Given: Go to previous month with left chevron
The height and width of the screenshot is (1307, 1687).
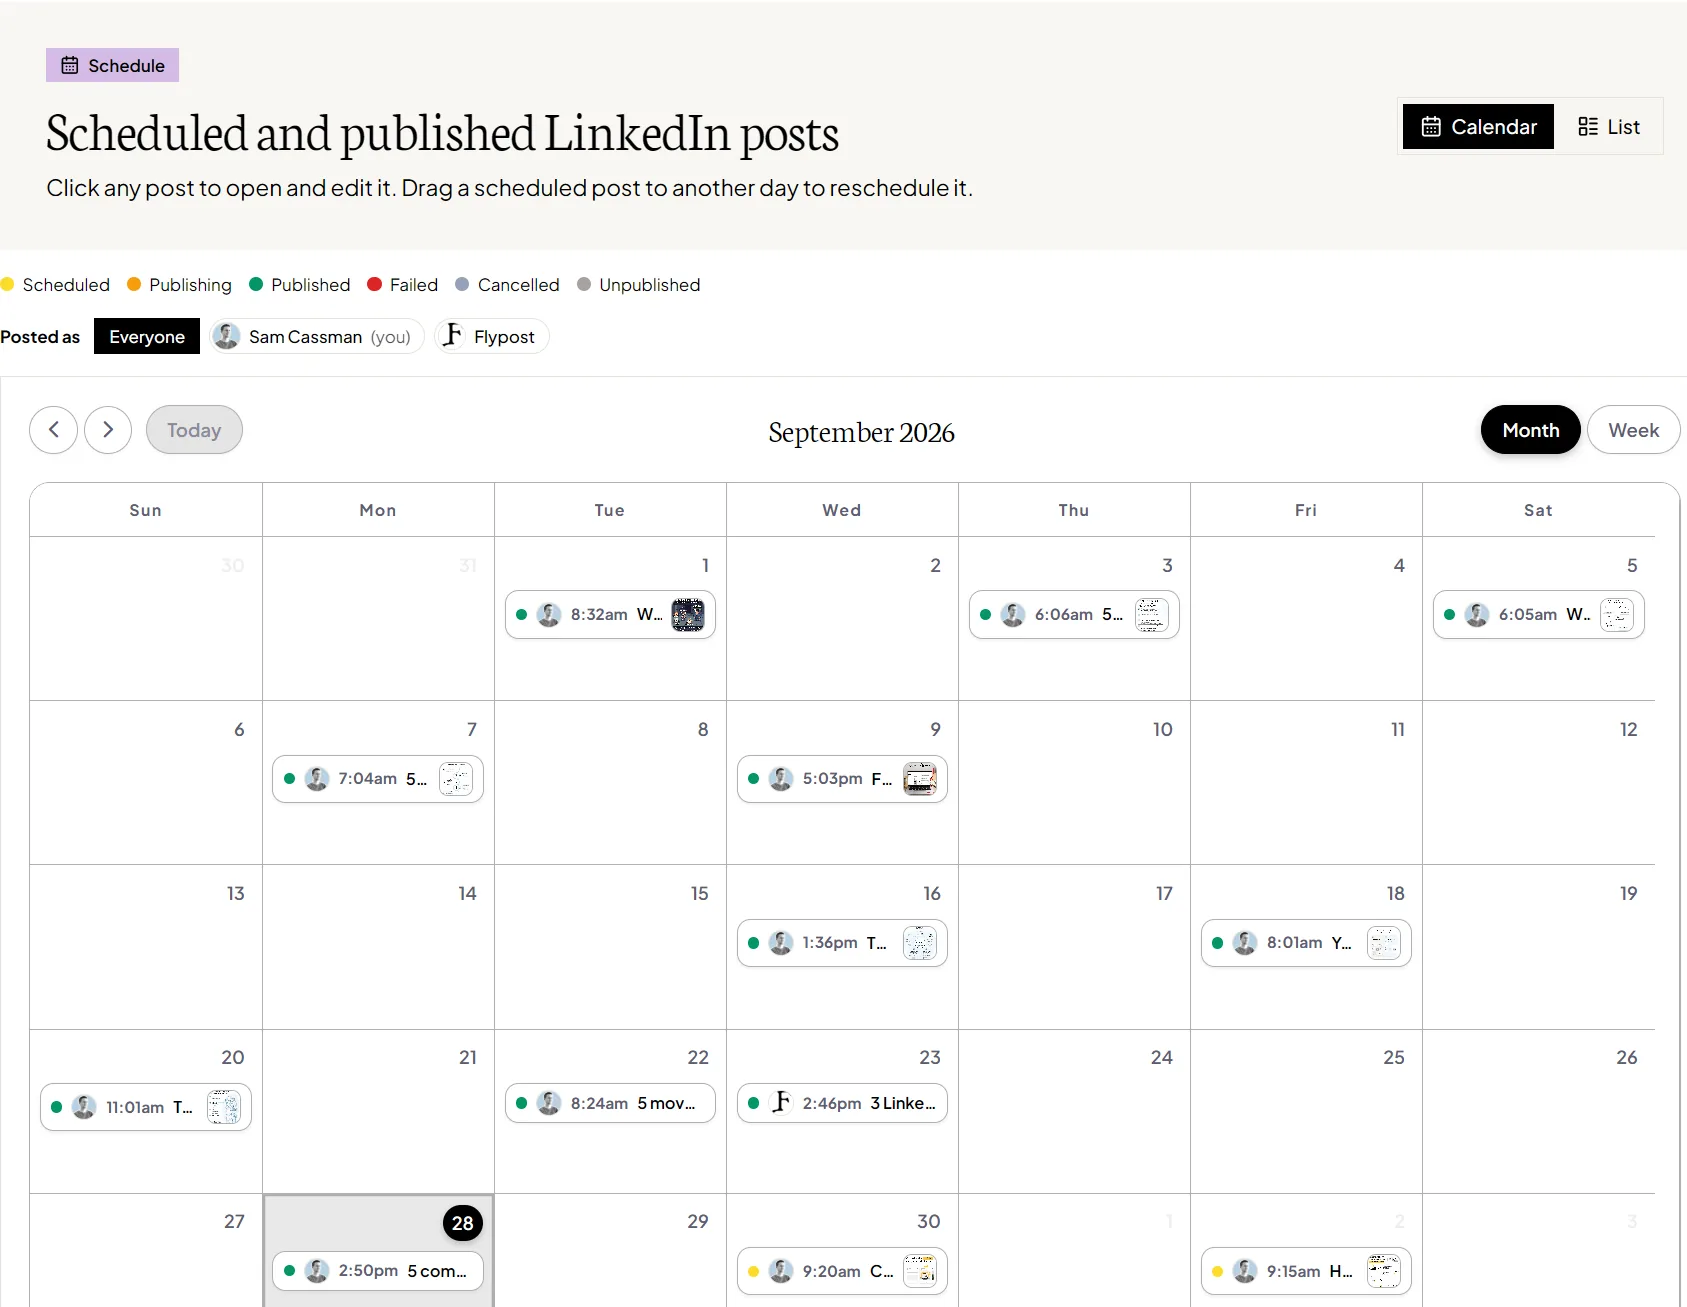Looking at the screenshot, I should click(x=53, y=430).
